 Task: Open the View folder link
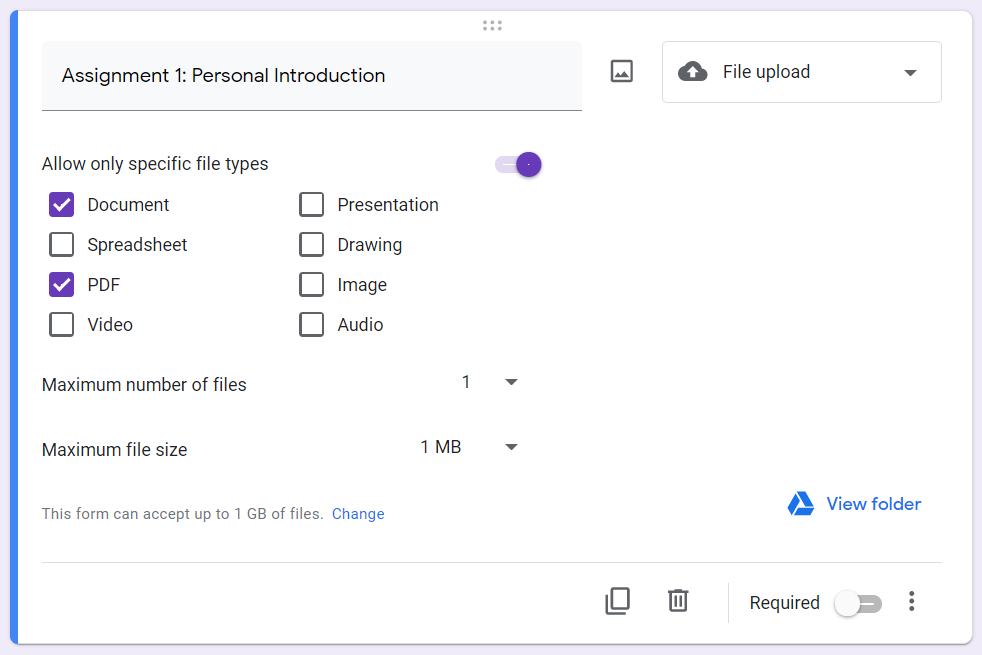point(873,504)
